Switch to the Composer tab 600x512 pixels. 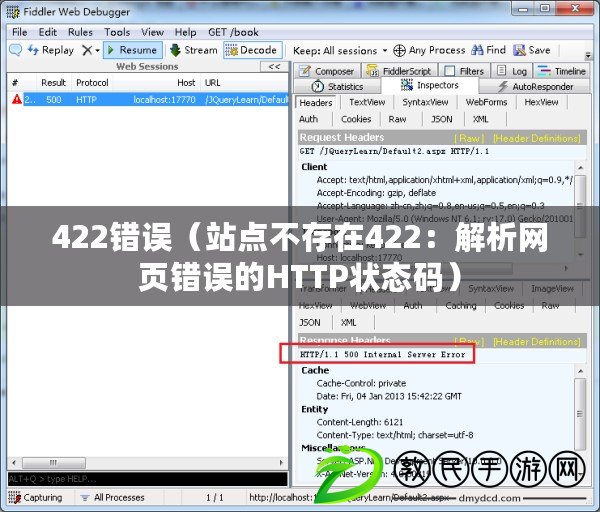(326, 71)
